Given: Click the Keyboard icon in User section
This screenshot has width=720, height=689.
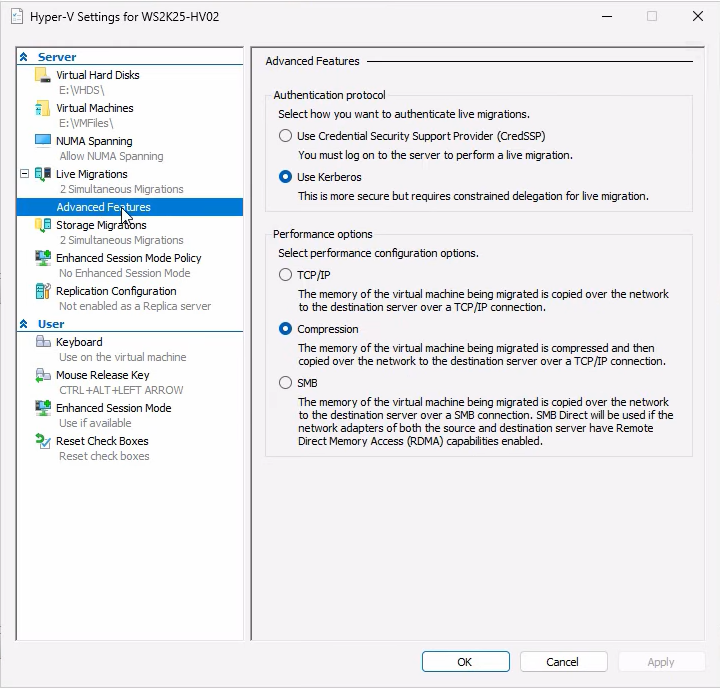Looking at the screenshot, I should coord(43,342).
